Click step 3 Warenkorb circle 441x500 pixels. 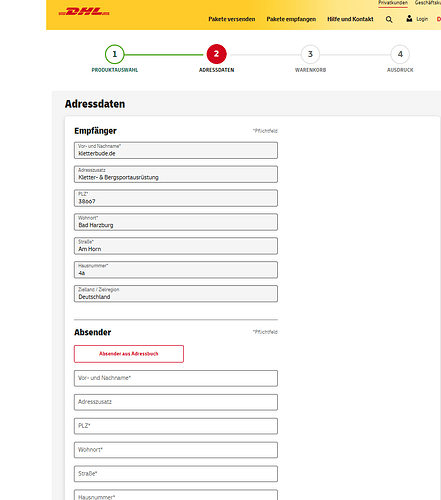tap(310, 54)
